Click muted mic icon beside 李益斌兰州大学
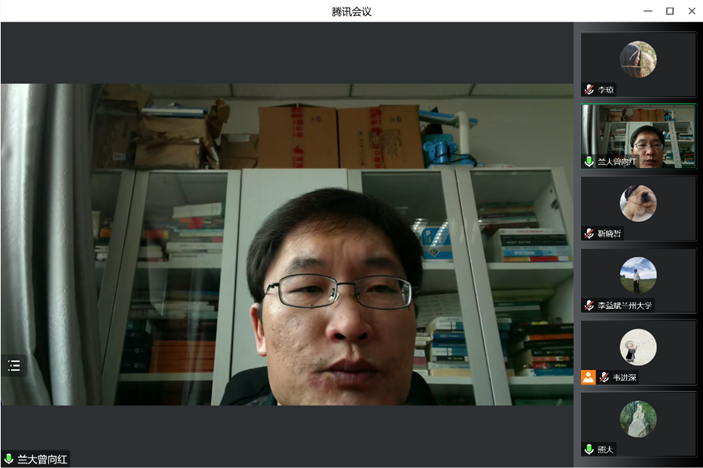Viewport: 703px width, 468px height. pyautogui.click(x=590, y=305)
